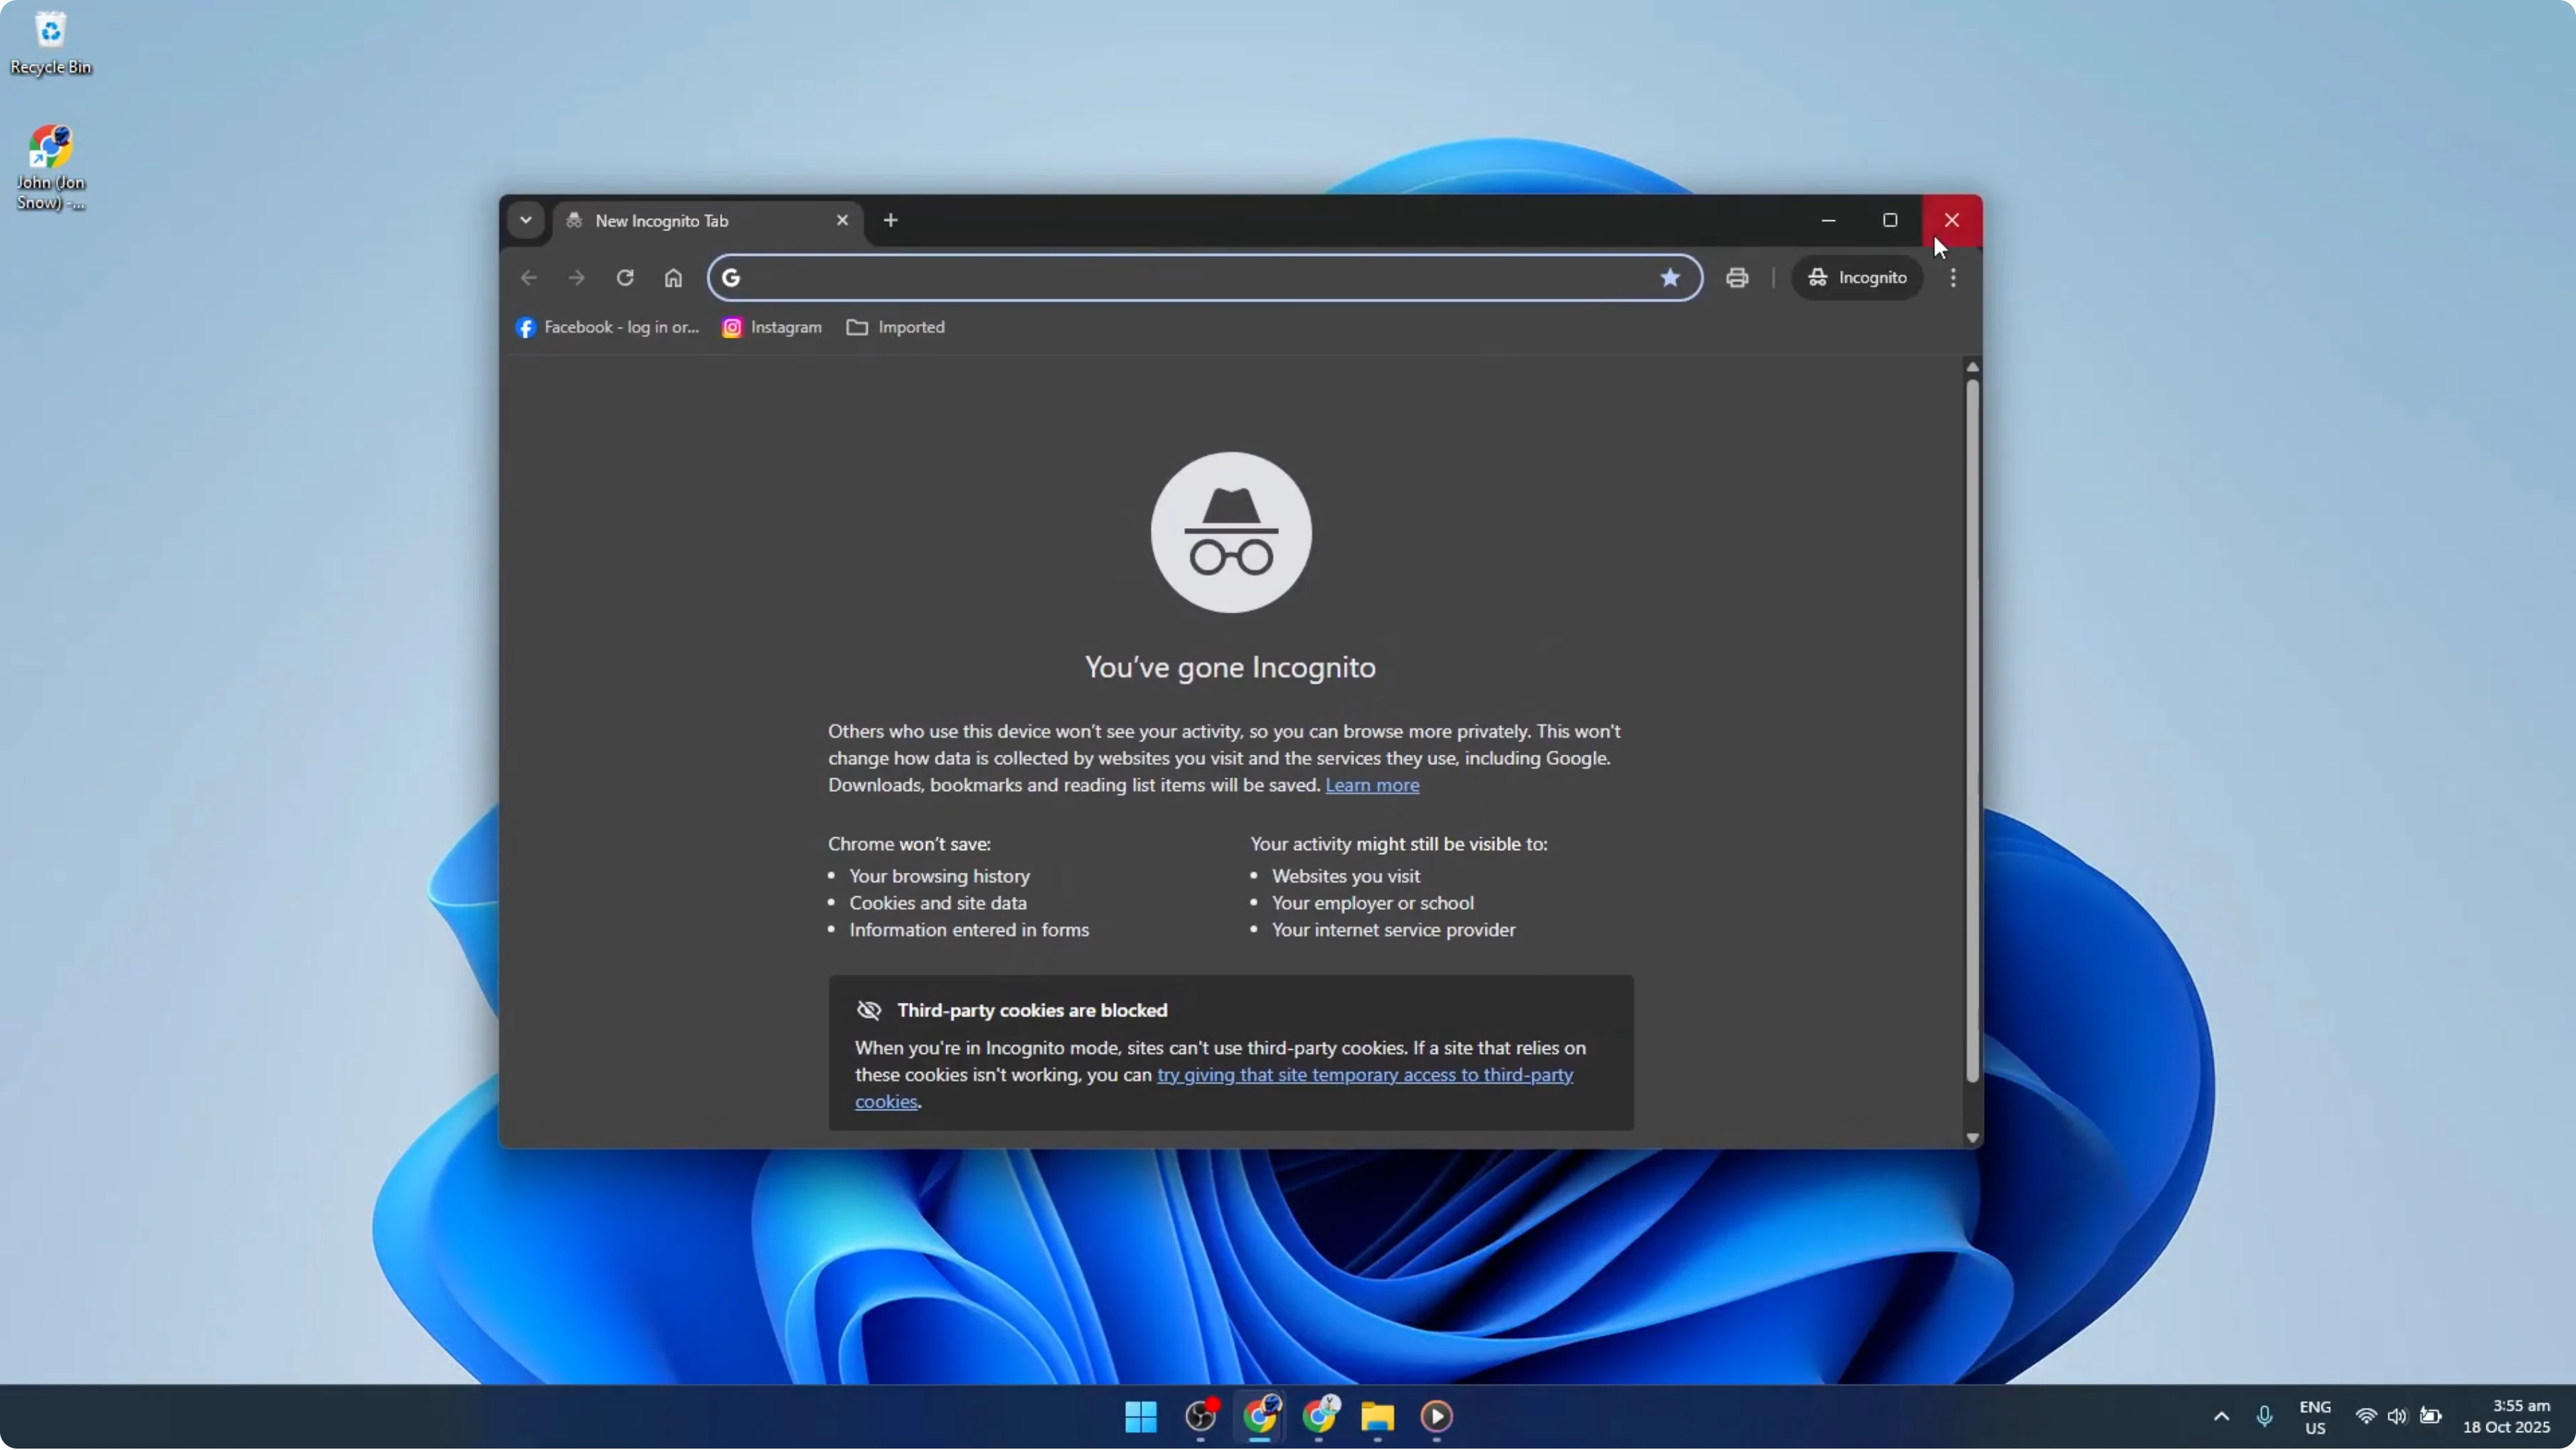Open the tab search dropdown in Chrome
Screen dimensions: 2576x1450
pyautogui.click(x=525, y=220)
